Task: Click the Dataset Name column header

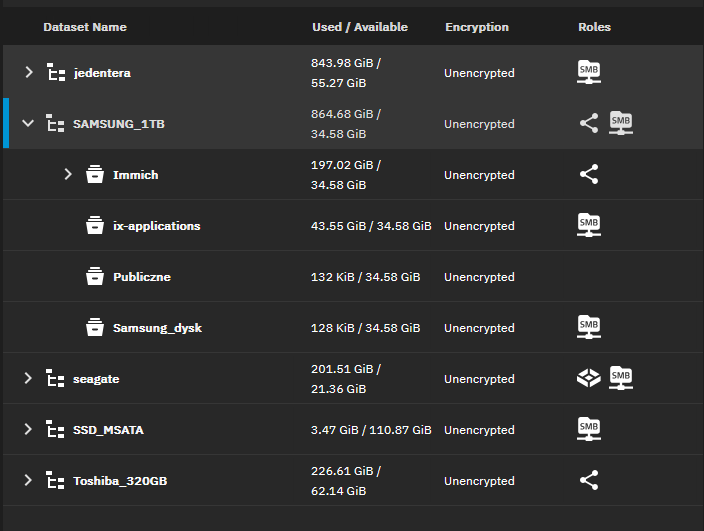Action: point(85,27)
